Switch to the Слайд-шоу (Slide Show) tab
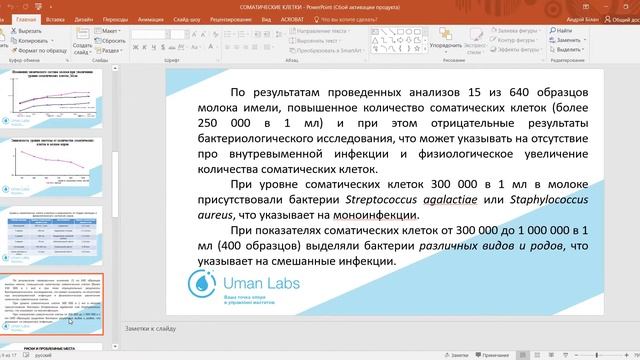The width and height of the screenshot is (640, 360). [x=187, y=19]
